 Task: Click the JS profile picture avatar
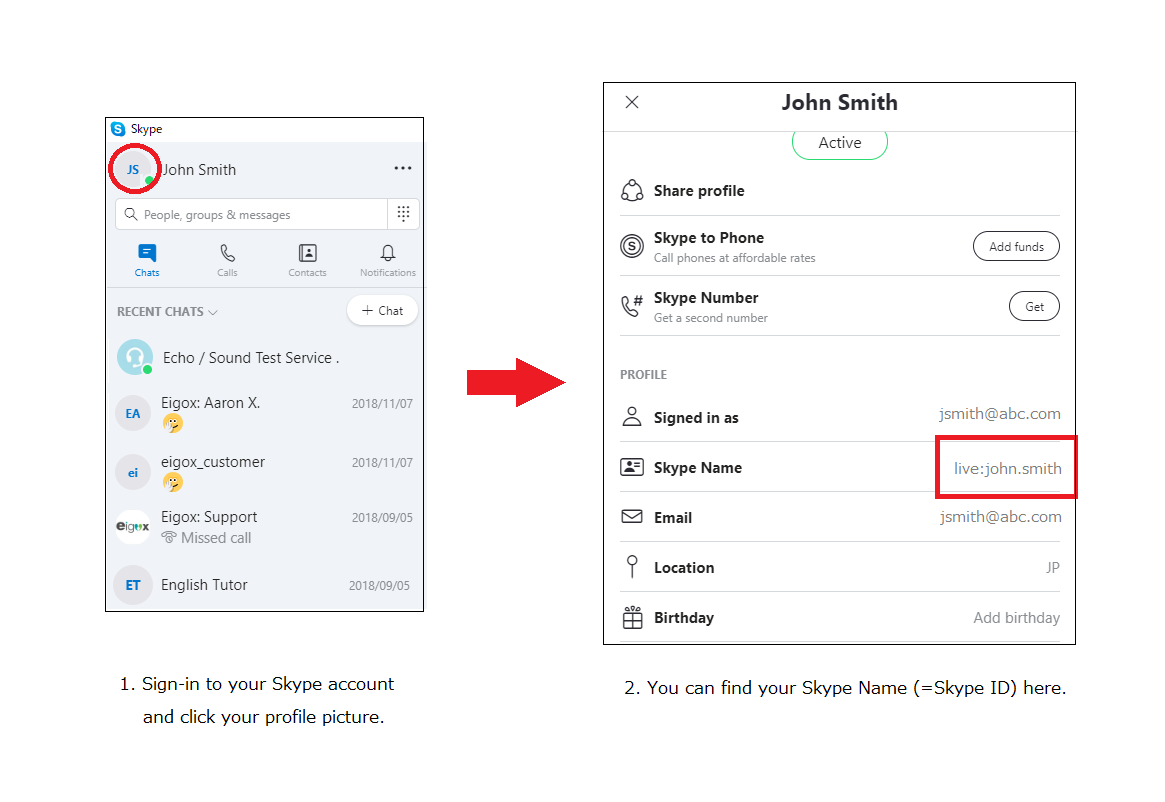(x=134, y=169)
